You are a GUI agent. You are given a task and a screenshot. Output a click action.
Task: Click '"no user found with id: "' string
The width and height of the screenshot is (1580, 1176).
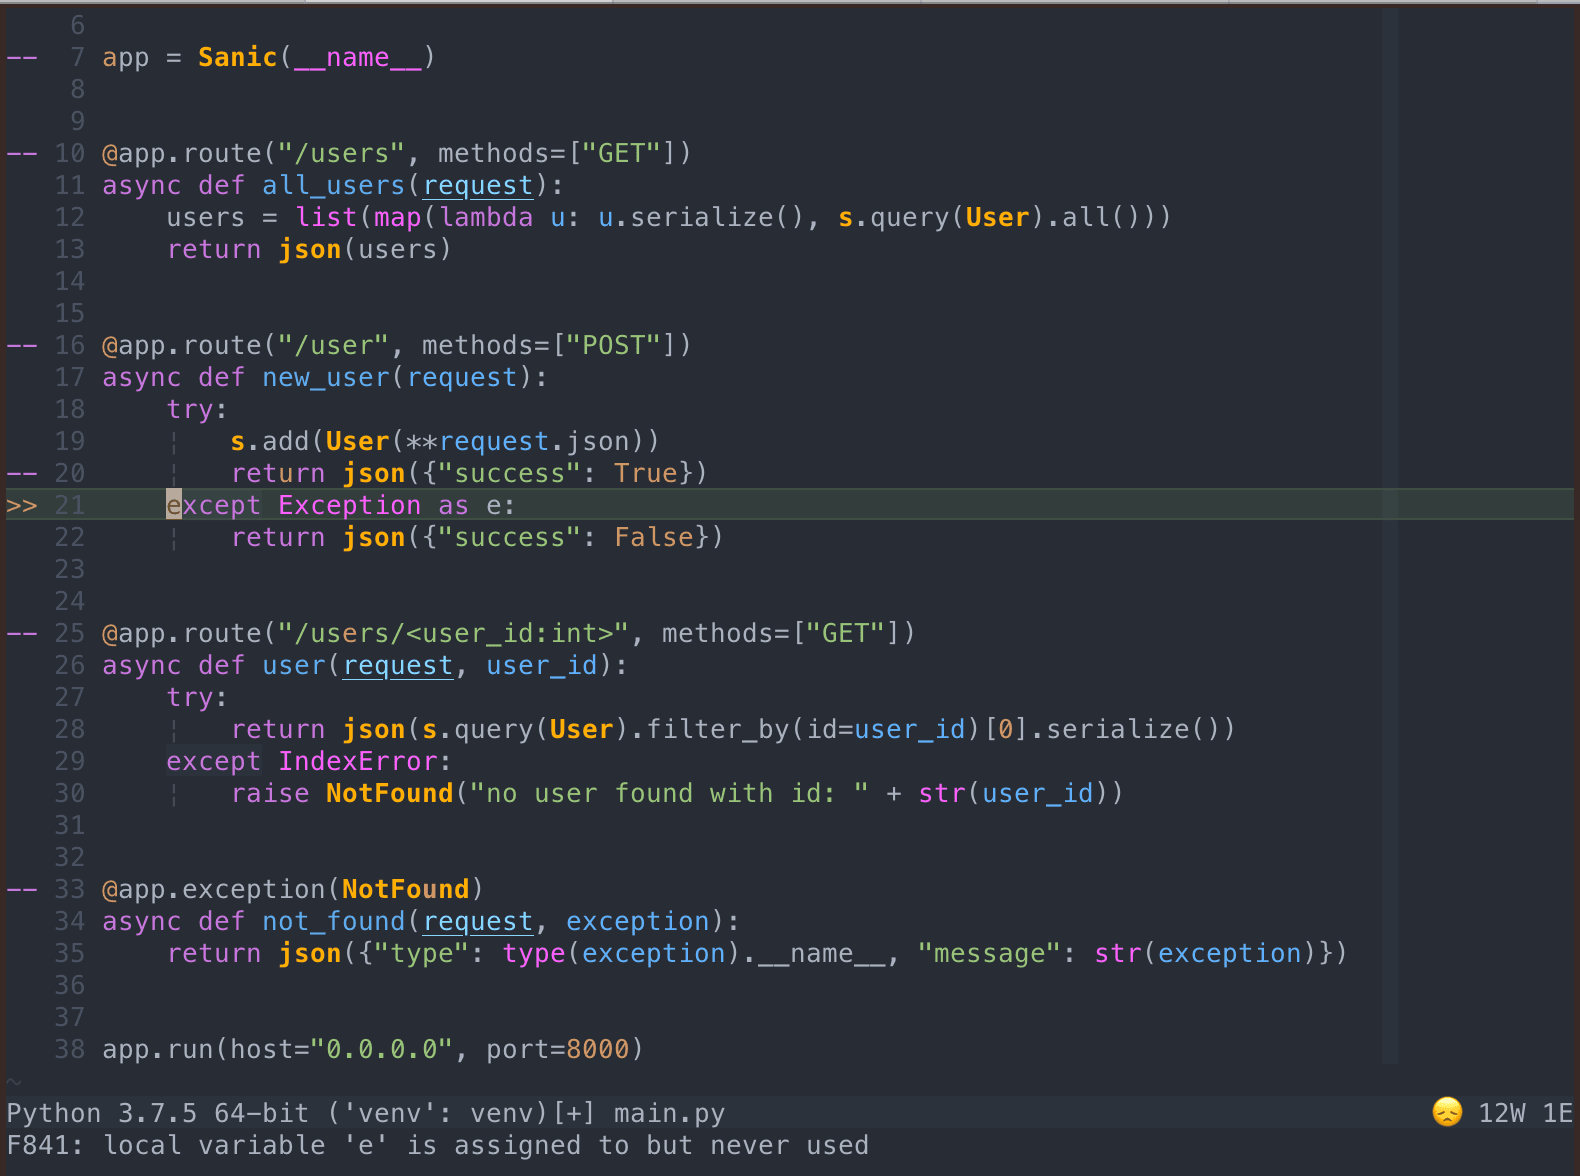[x=670, y=793]
